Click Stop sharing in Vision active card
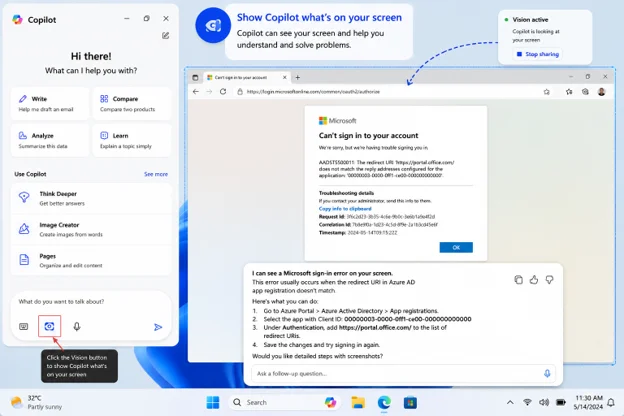 538,54
